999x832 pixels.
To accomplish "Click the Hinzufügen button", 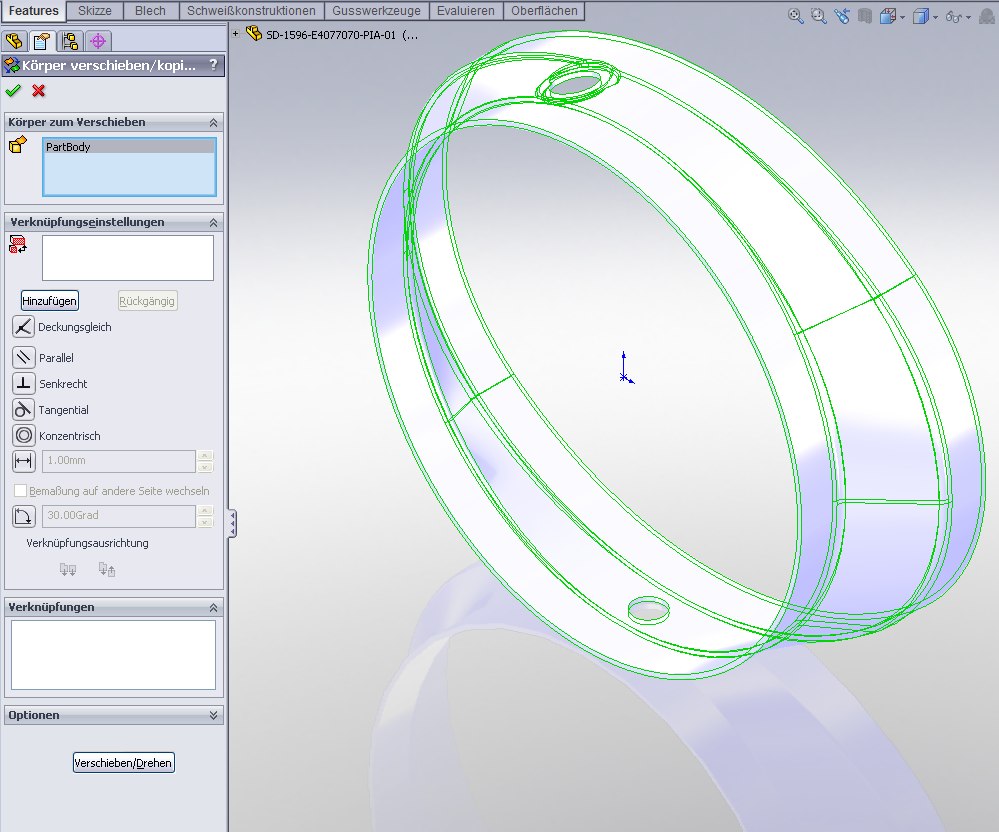I will [49, 301].
